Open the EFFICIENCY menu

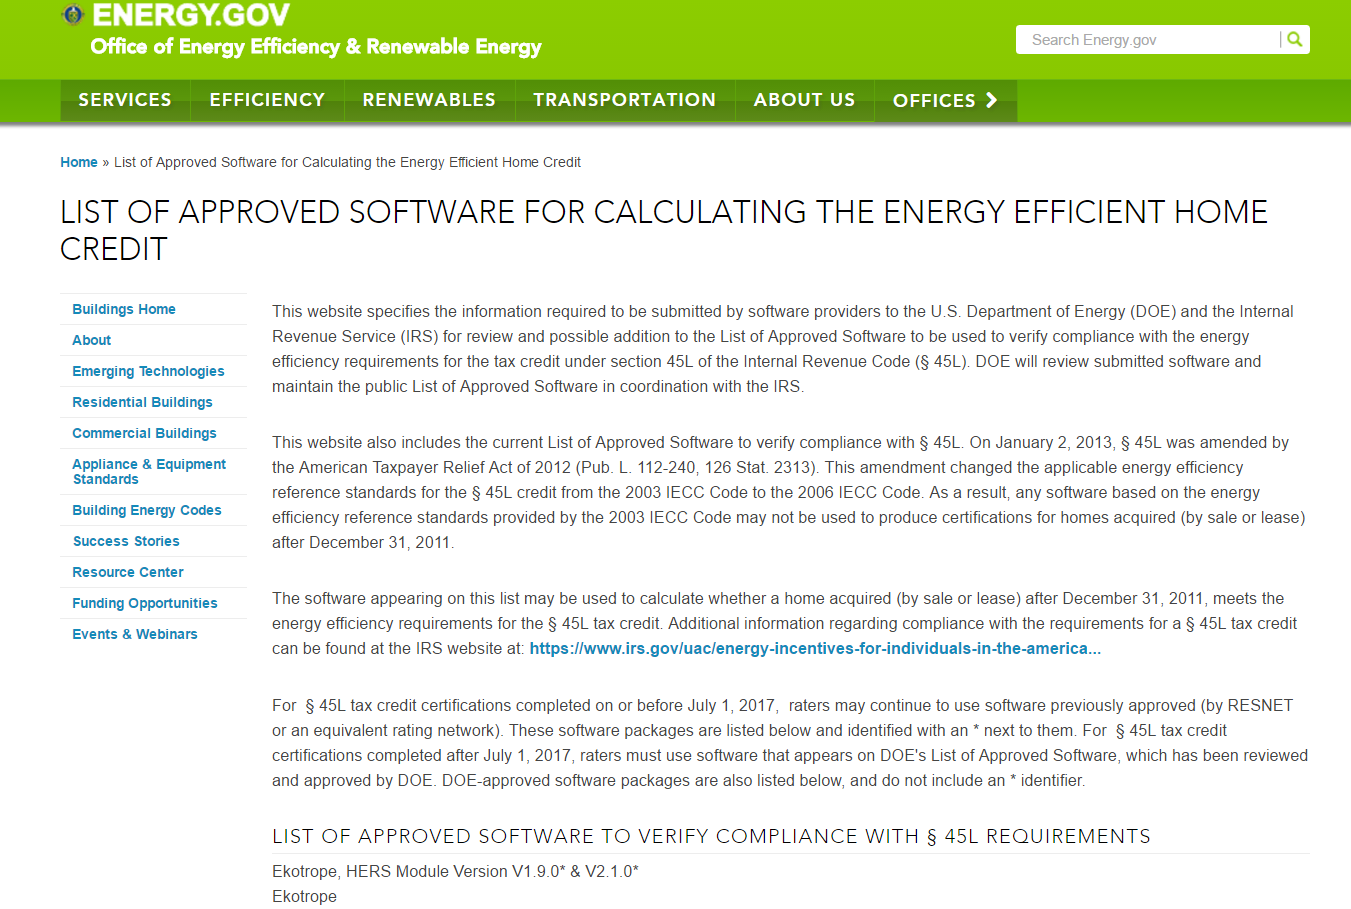(x=266, y=100)
